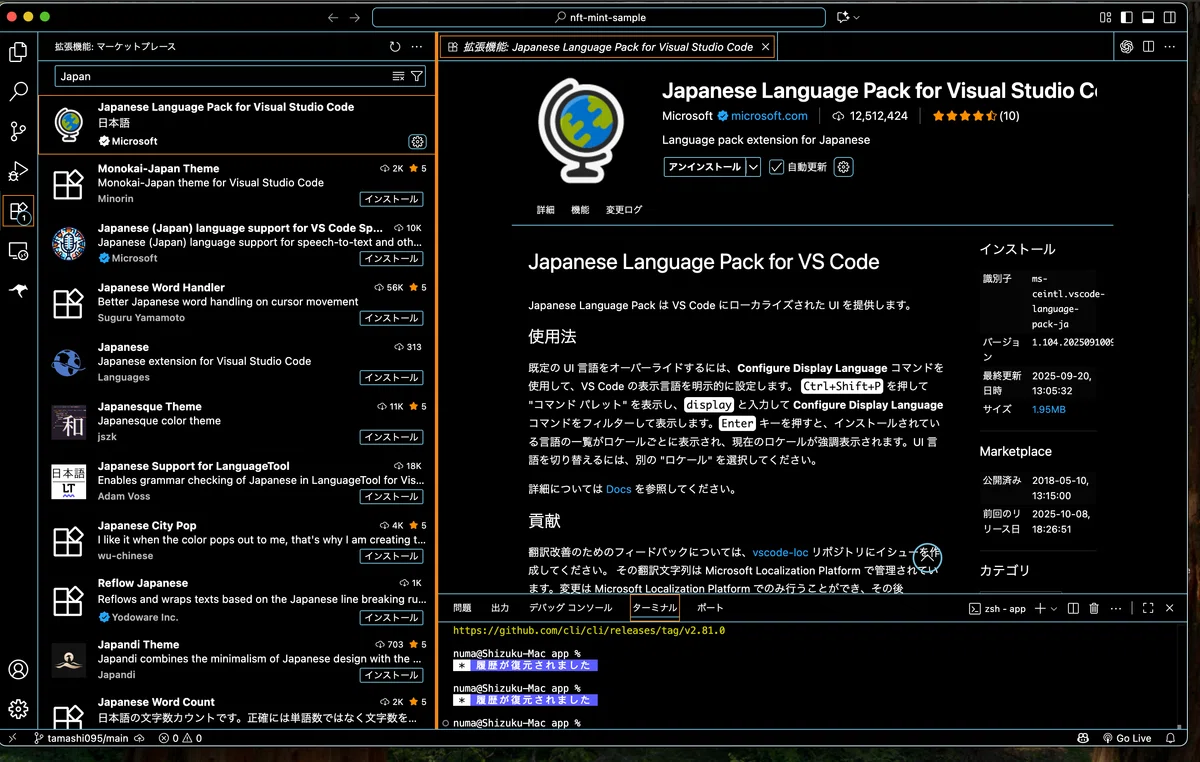The height and width of the screenshot is (762, 1200).
Task: Open gear menu for Japanese Language Pack in list
Action: tap(417, 142)
